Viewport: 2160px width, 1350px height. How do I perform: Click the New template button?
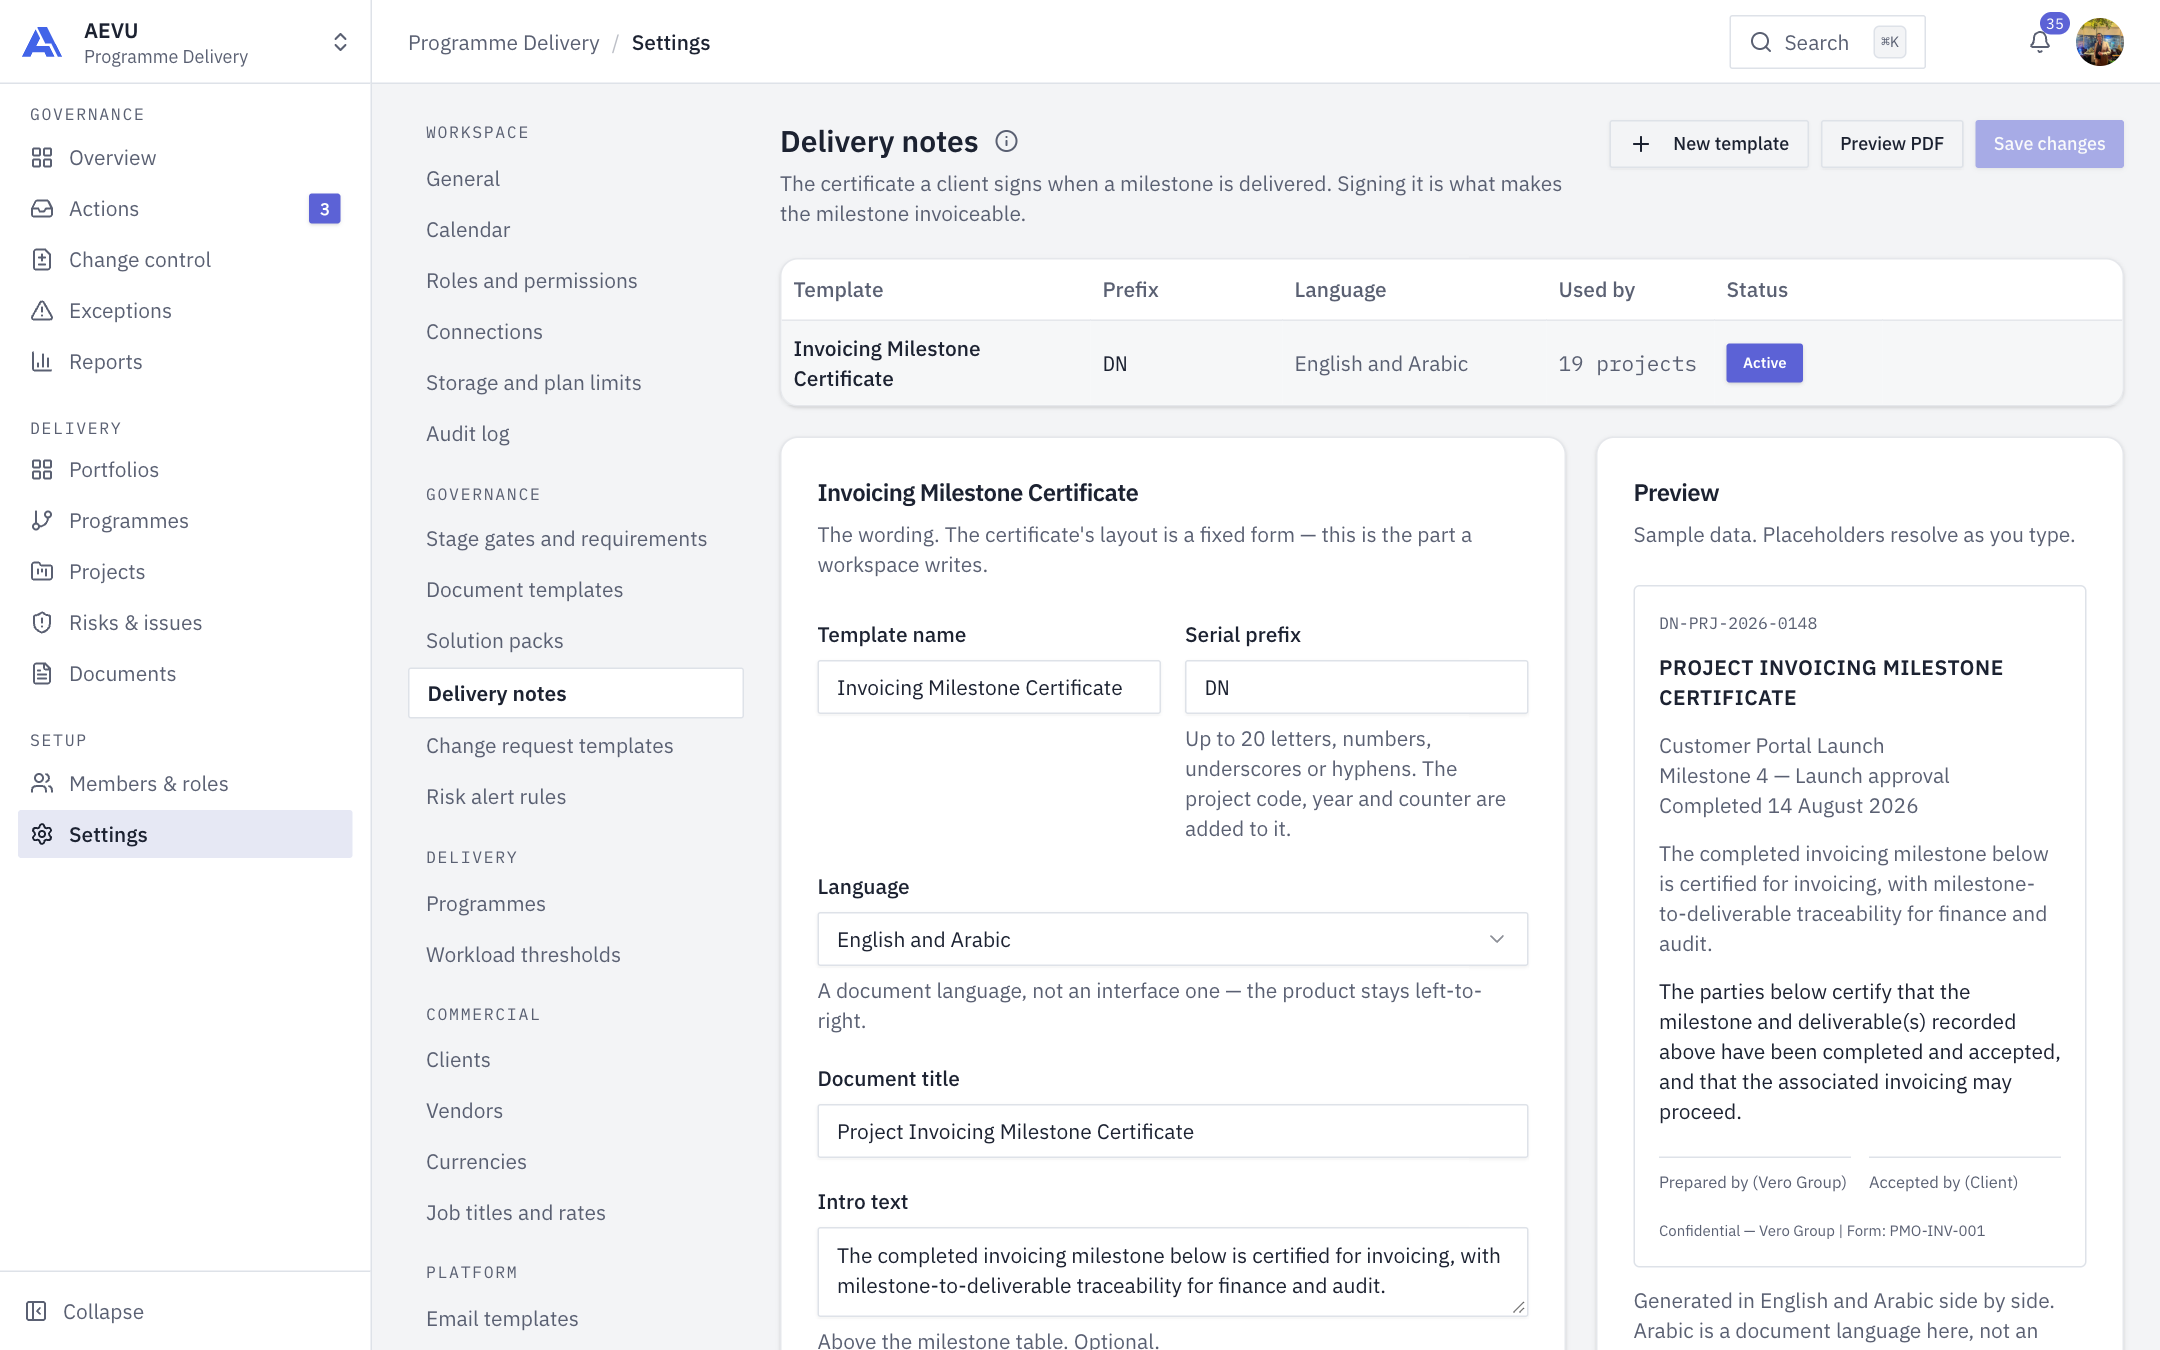pos(1709,144)
